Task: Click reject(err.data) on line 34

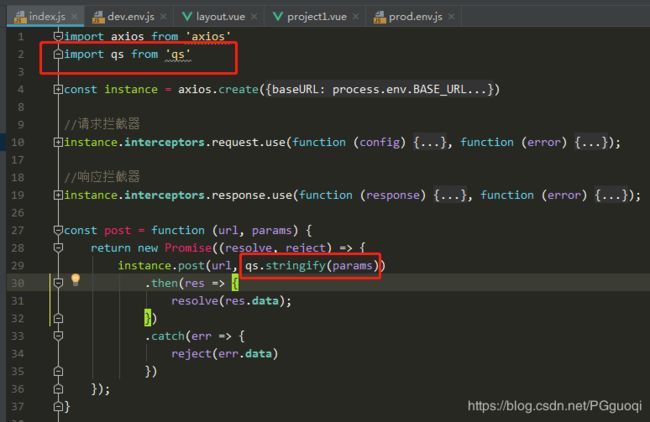Action: [x=225, y=354]
